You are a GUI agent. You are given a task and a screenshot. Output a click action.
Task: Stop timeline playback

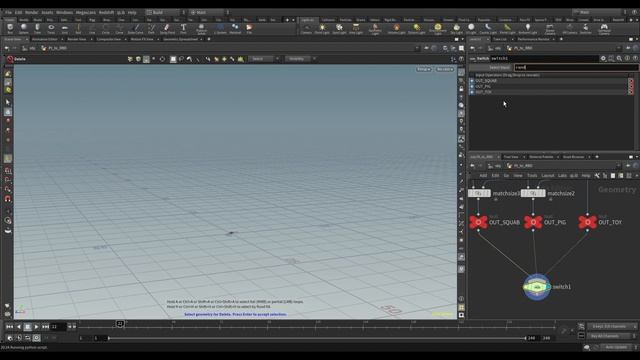(27, 327)
